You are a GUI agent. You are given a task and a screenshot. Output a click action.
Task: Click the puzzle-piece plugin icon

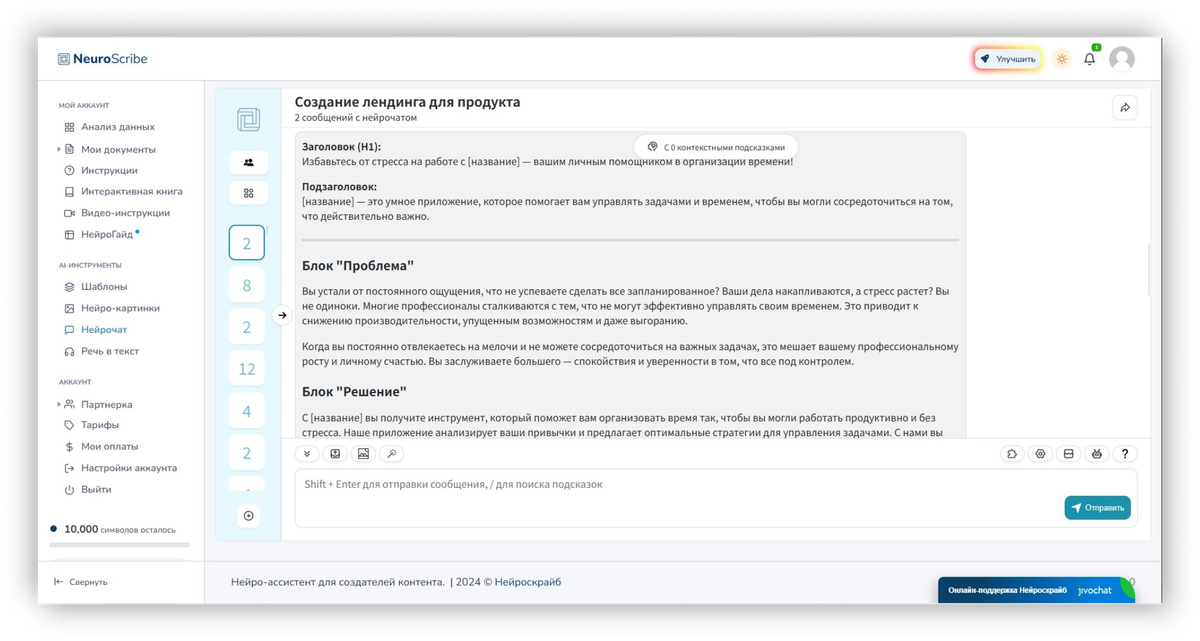coord(1012,454)
